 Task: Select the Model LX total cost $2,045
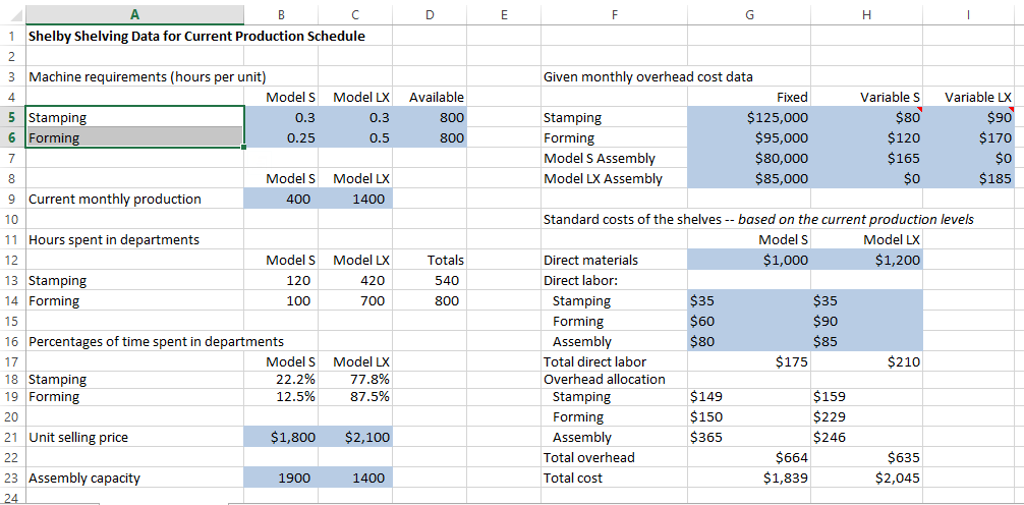pyautogui.click(x=867, y=478)
